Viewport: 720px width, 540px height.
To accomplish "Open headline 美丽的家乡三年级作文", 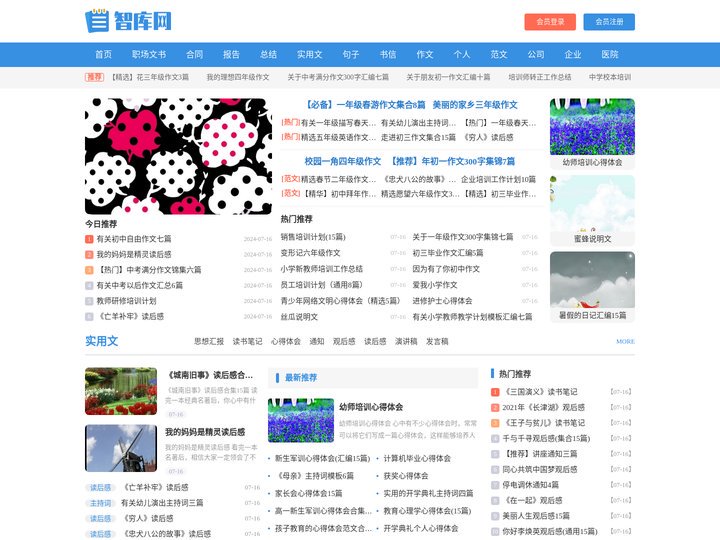I will (475, 105).
